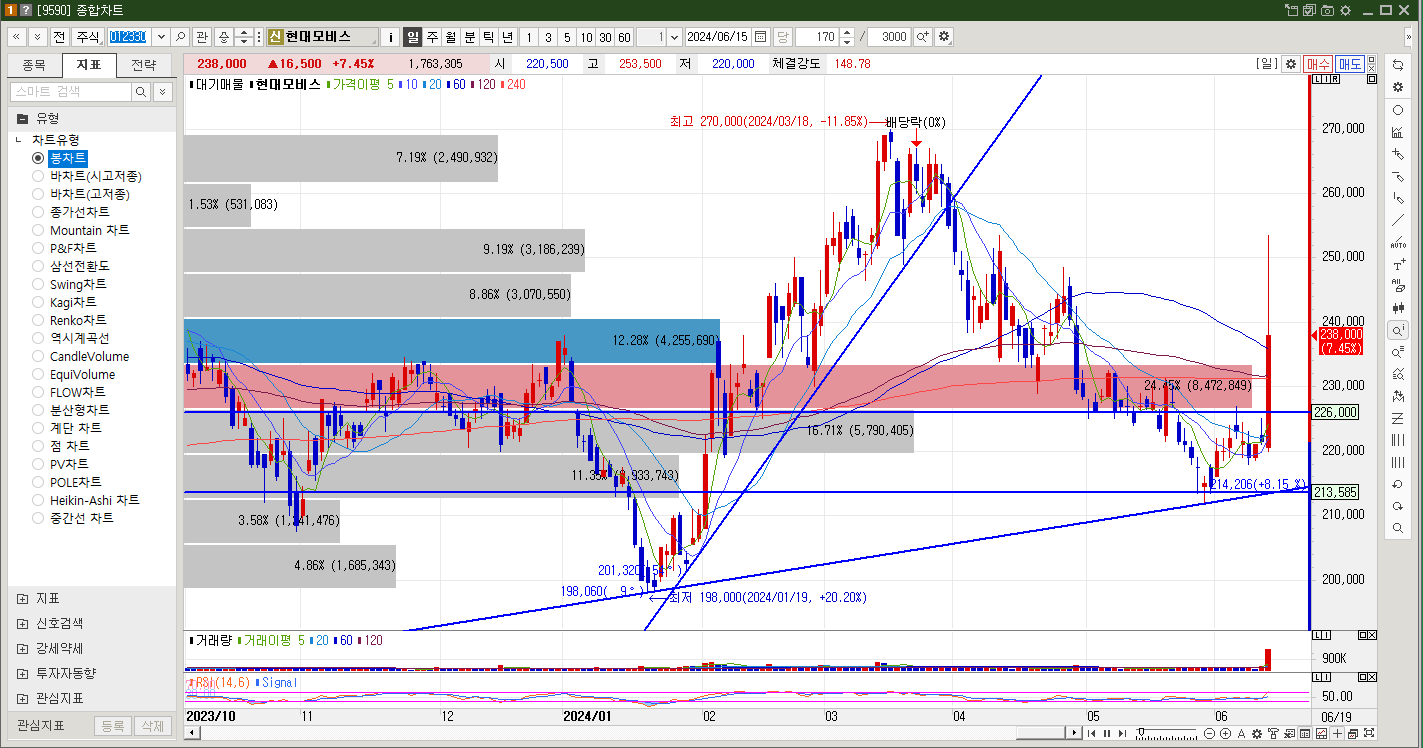Select the Mountain 차트 radio button
1423x748 pixels.
[38, 230]
